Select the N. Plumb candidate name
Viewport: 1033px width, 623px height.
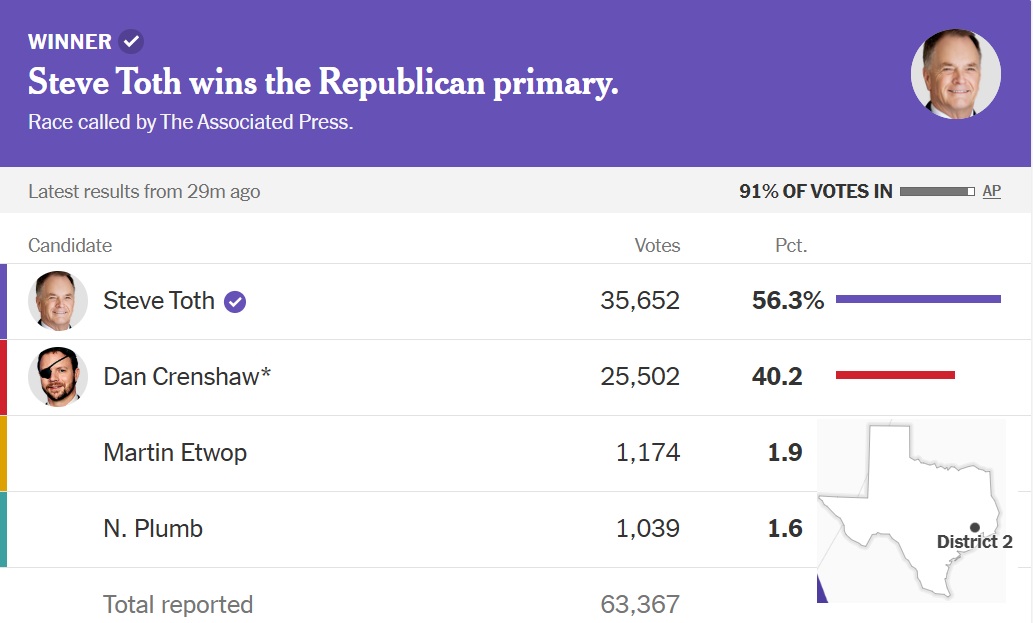153,528
